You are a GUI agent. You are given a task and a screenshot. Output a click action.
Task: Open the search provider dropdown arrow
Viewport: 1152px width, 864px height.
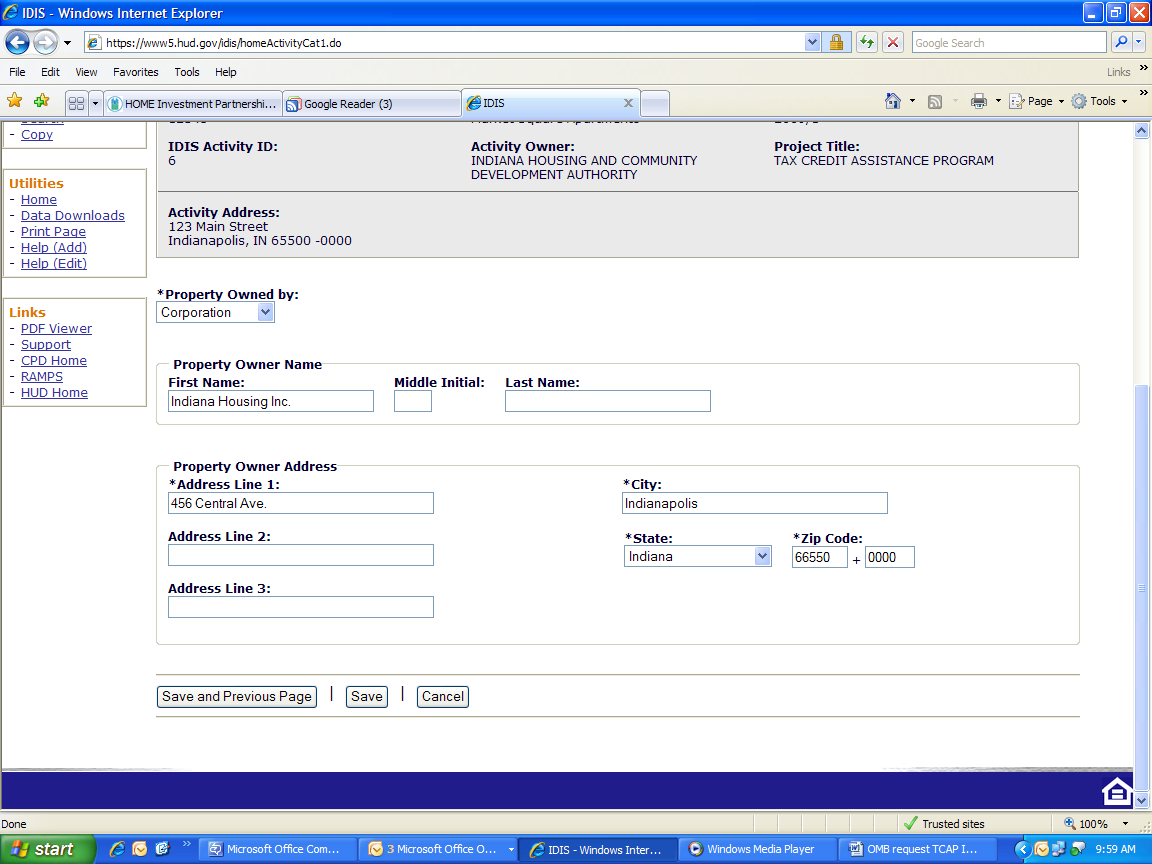pyautogui.click(x=1139, y=43)
